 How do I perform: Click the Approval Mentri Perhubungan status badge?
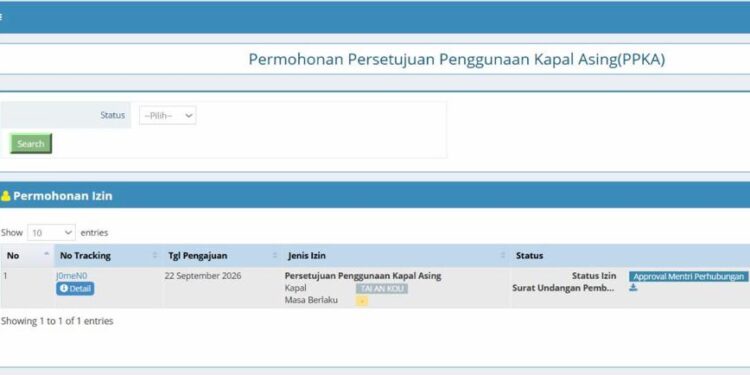point(689,276)
